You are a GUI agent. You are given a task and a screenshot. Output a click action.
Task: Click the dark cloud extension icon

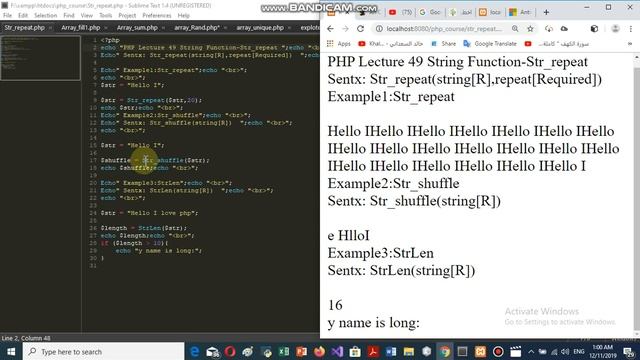click(x=564, y=29)
